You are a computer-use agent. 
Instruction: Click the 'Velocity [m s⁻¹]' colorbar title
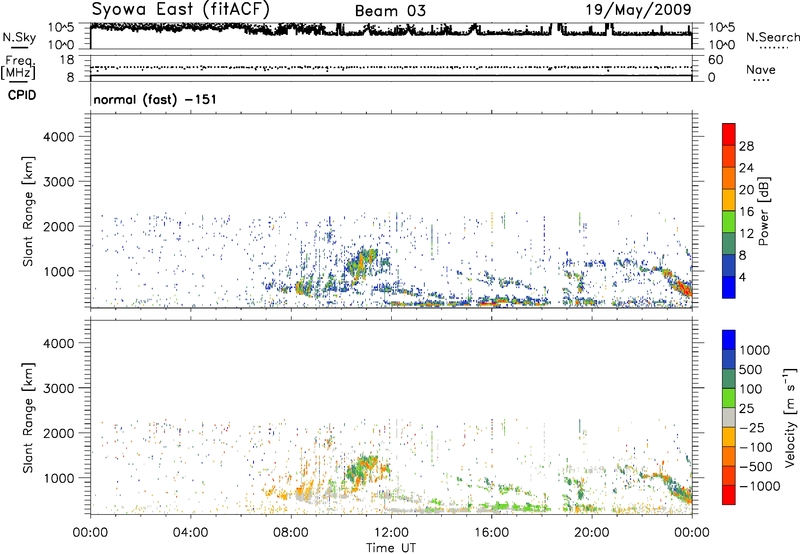[x=790, y=417]
